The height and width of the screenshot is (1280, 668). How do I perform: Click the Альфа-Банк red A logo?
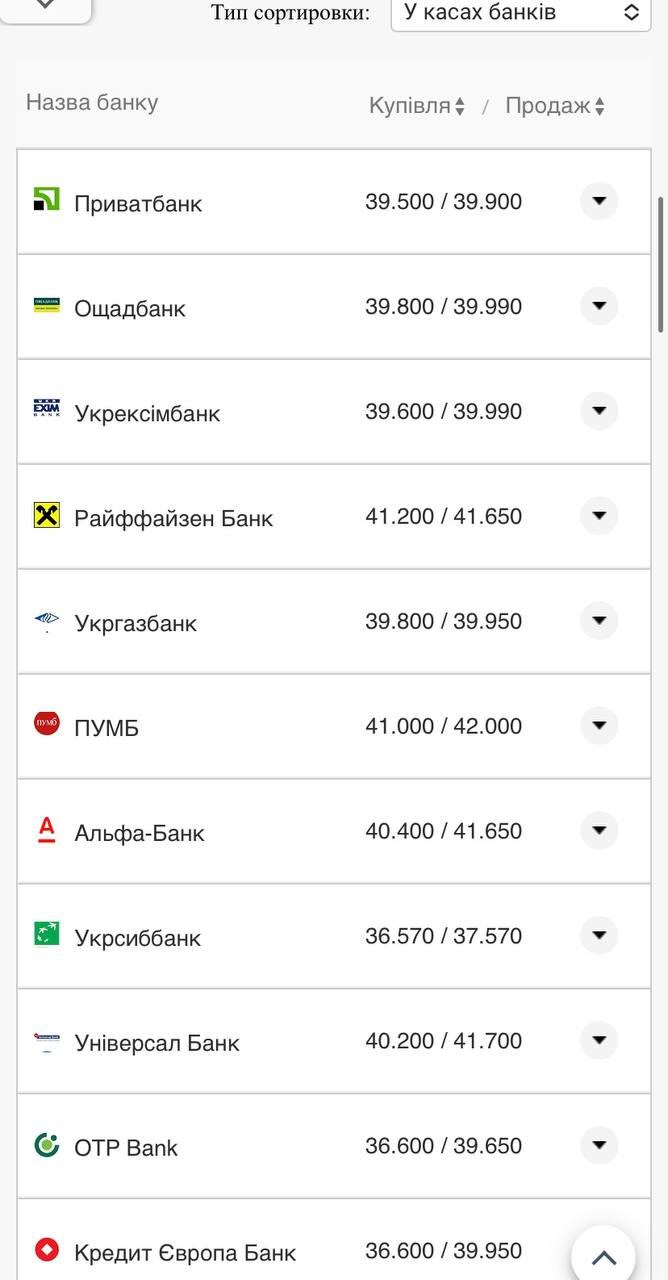(47, 829)
